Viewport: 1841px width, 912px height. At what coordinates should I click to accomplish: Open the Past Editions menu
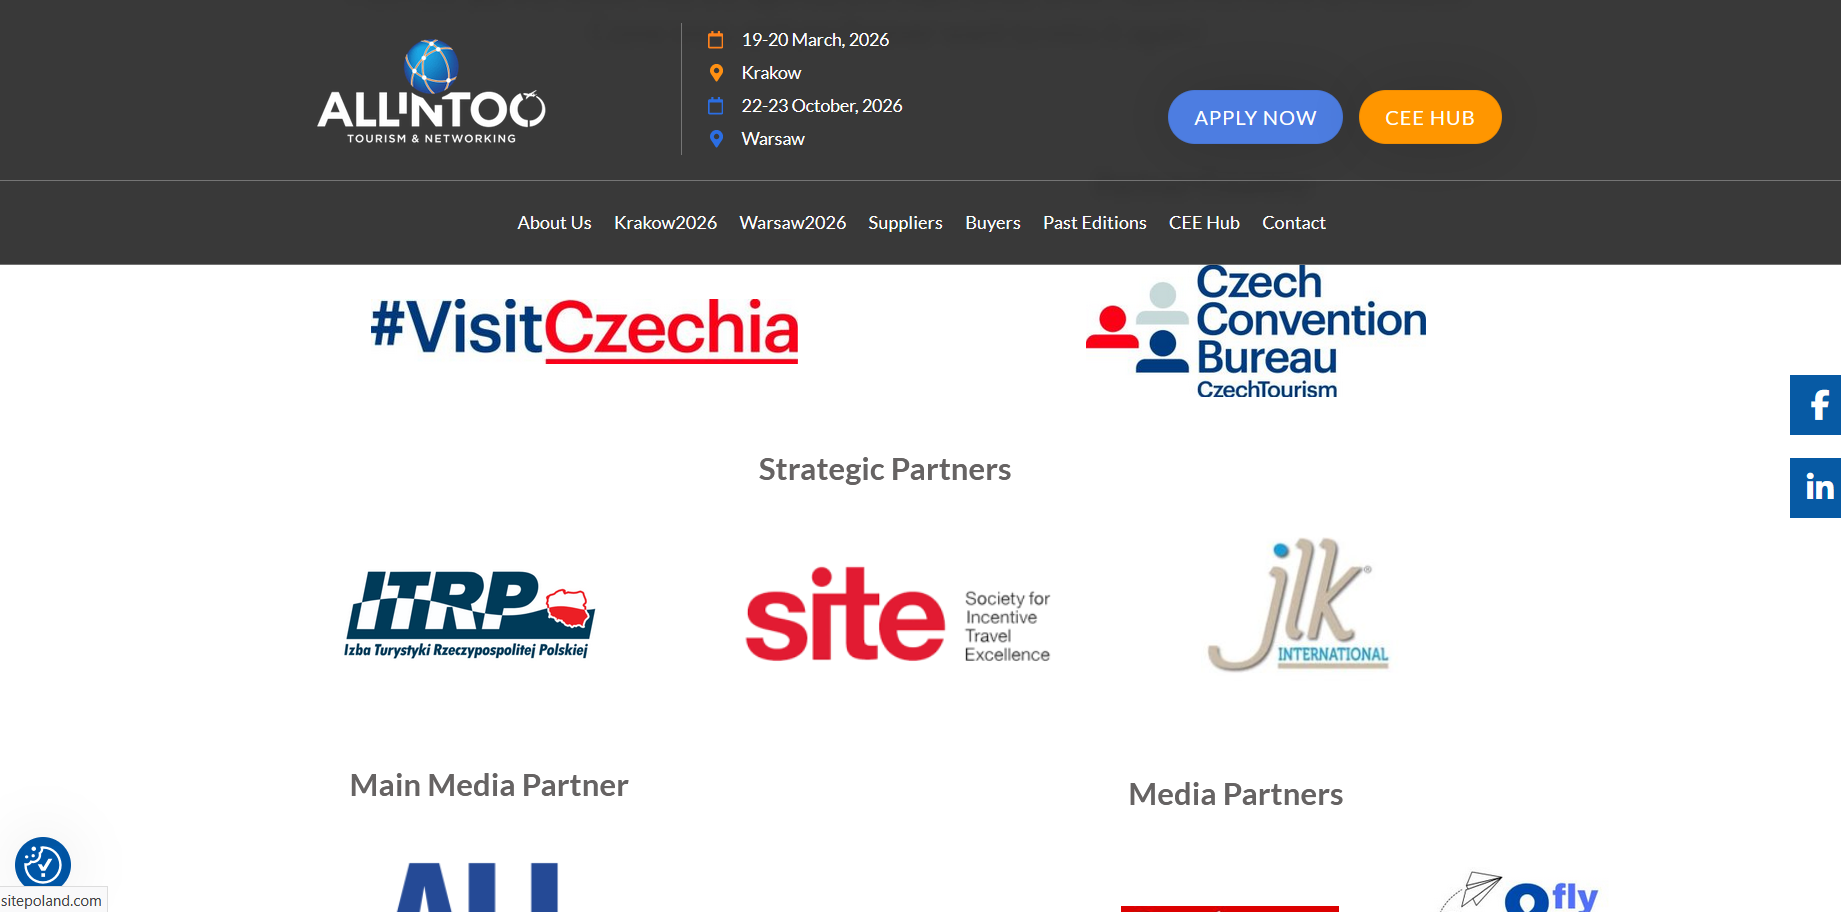click(1094, 223)
